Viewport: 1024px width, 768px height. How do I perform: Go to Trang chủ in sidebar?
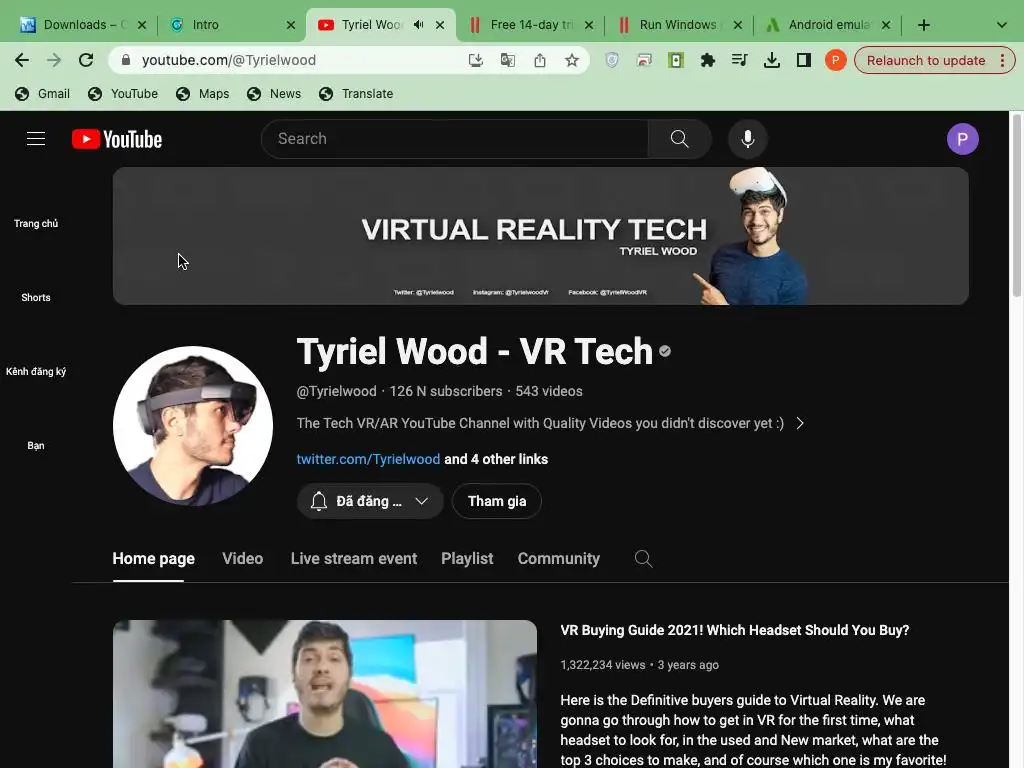click(36, 223)
